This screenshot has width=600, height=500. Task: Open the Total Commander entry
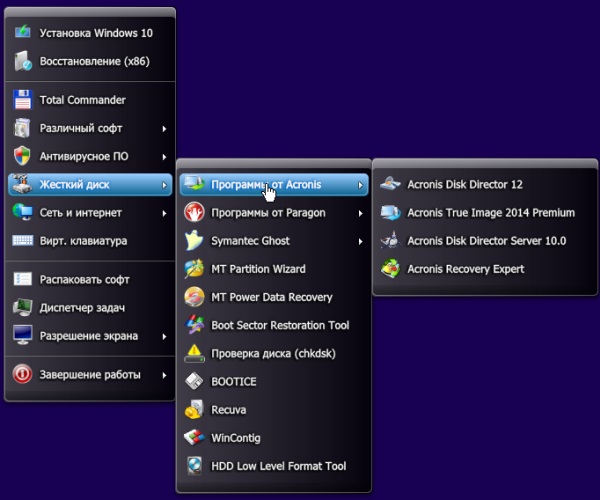[x=90, y=100]
